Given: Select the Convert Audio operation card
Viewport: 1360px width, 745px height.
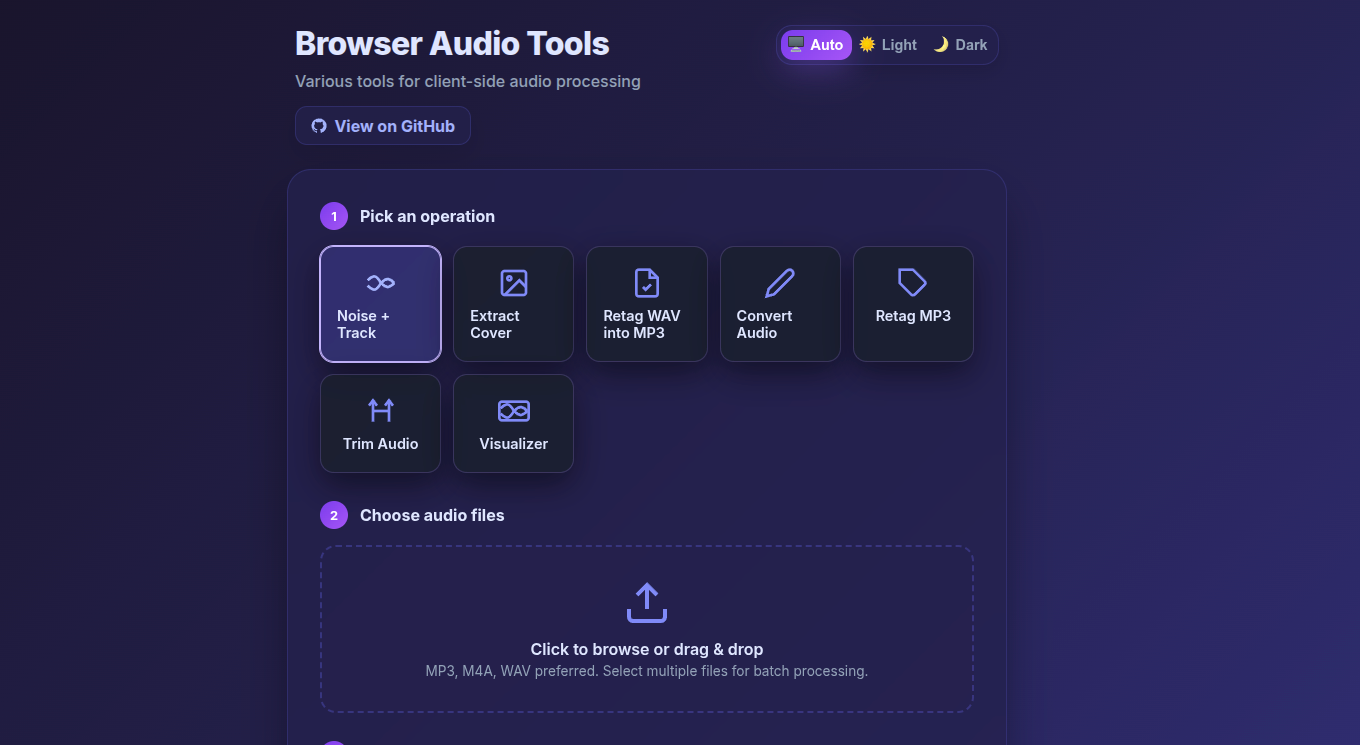Looking at the screenshot, I should (780, 304).
